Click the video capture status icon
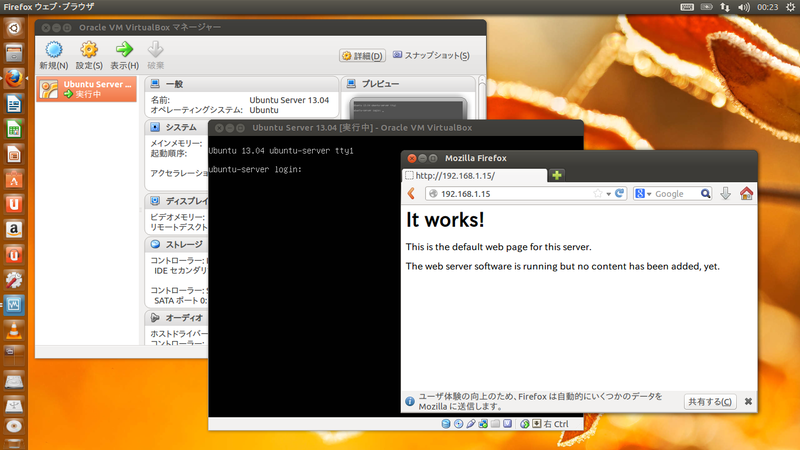 [507, 424]
